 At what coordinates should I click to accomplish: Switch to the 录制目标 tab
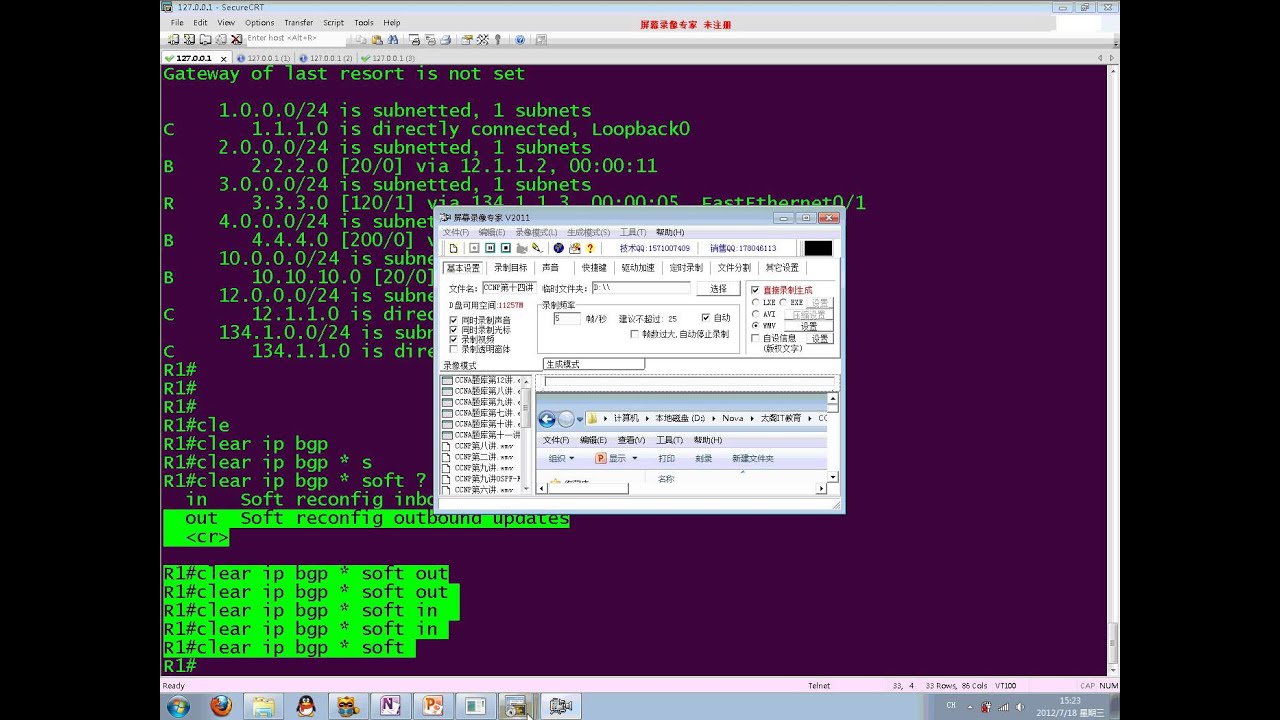510,268
